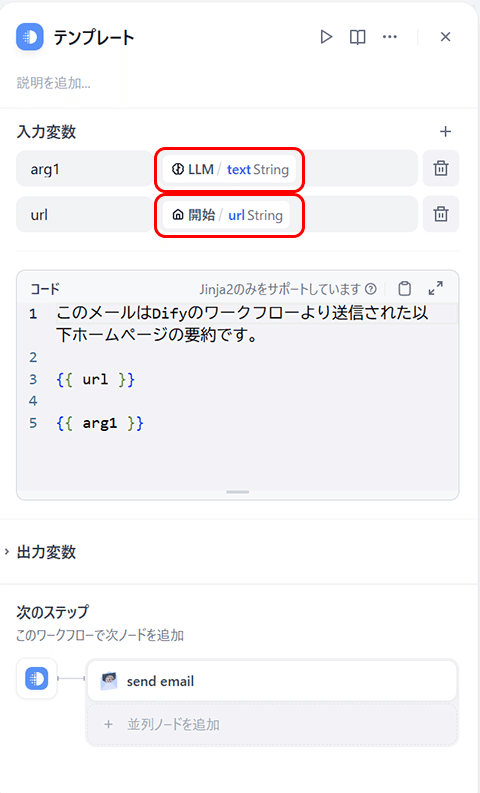Image resolution: width=480 pixels, height=793 pixels.
Task: Close the テンプレート panel
Action: click(445, 37)
